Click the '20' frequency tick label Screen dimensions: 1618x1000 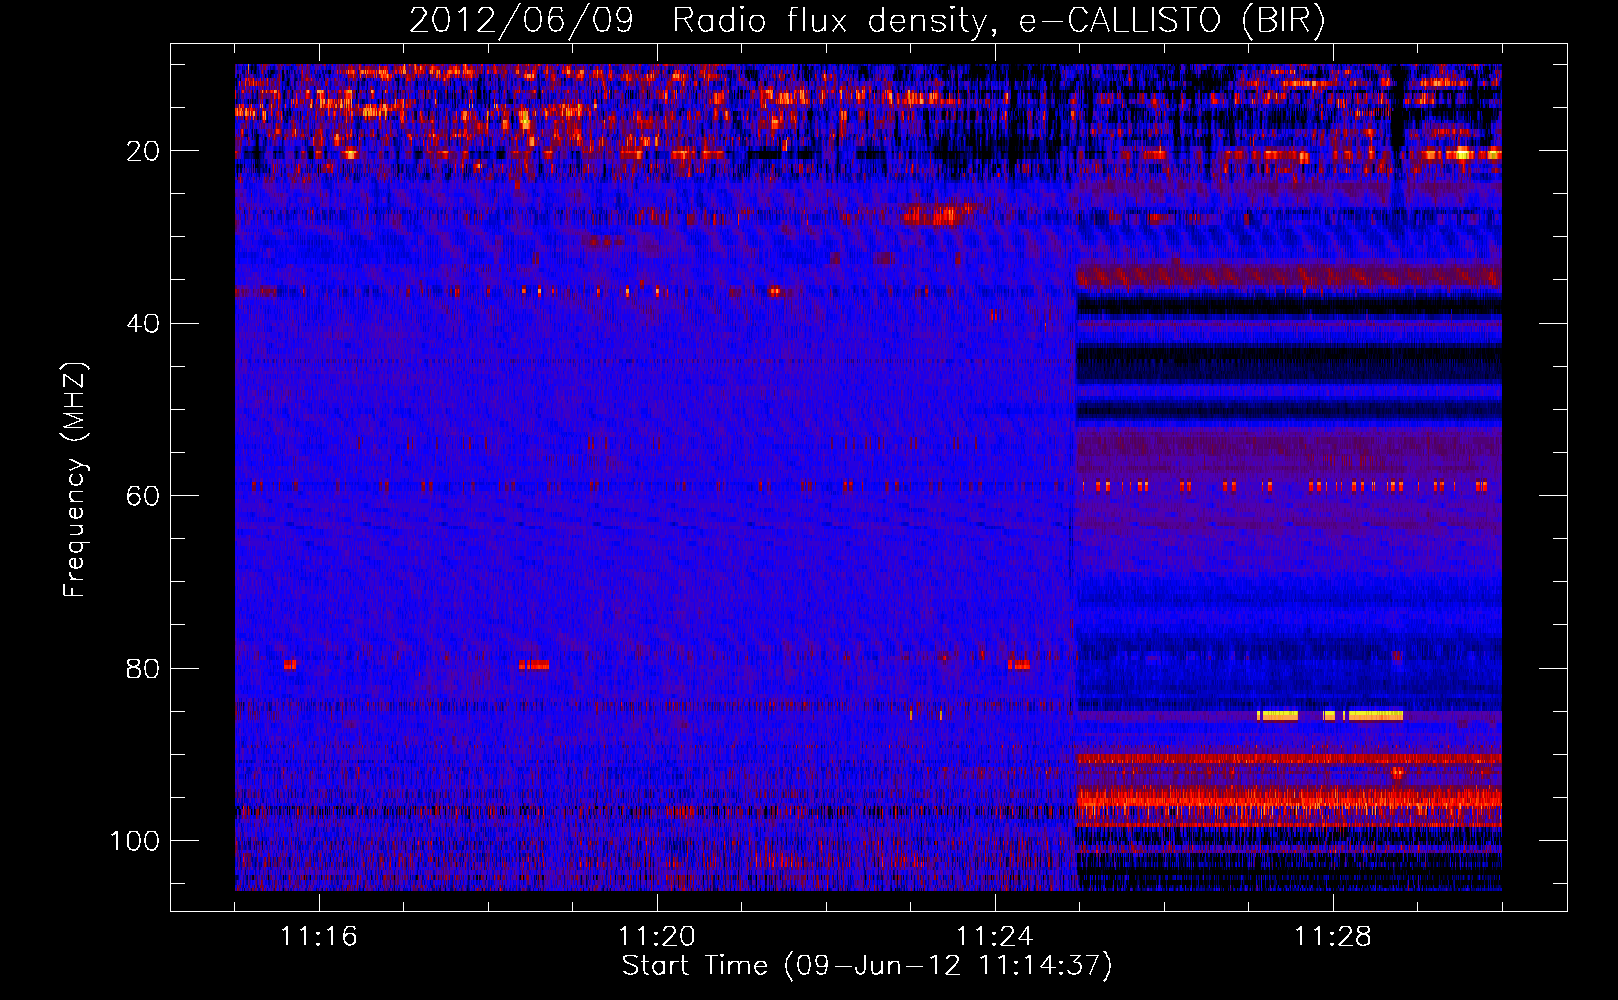[143, 151]
